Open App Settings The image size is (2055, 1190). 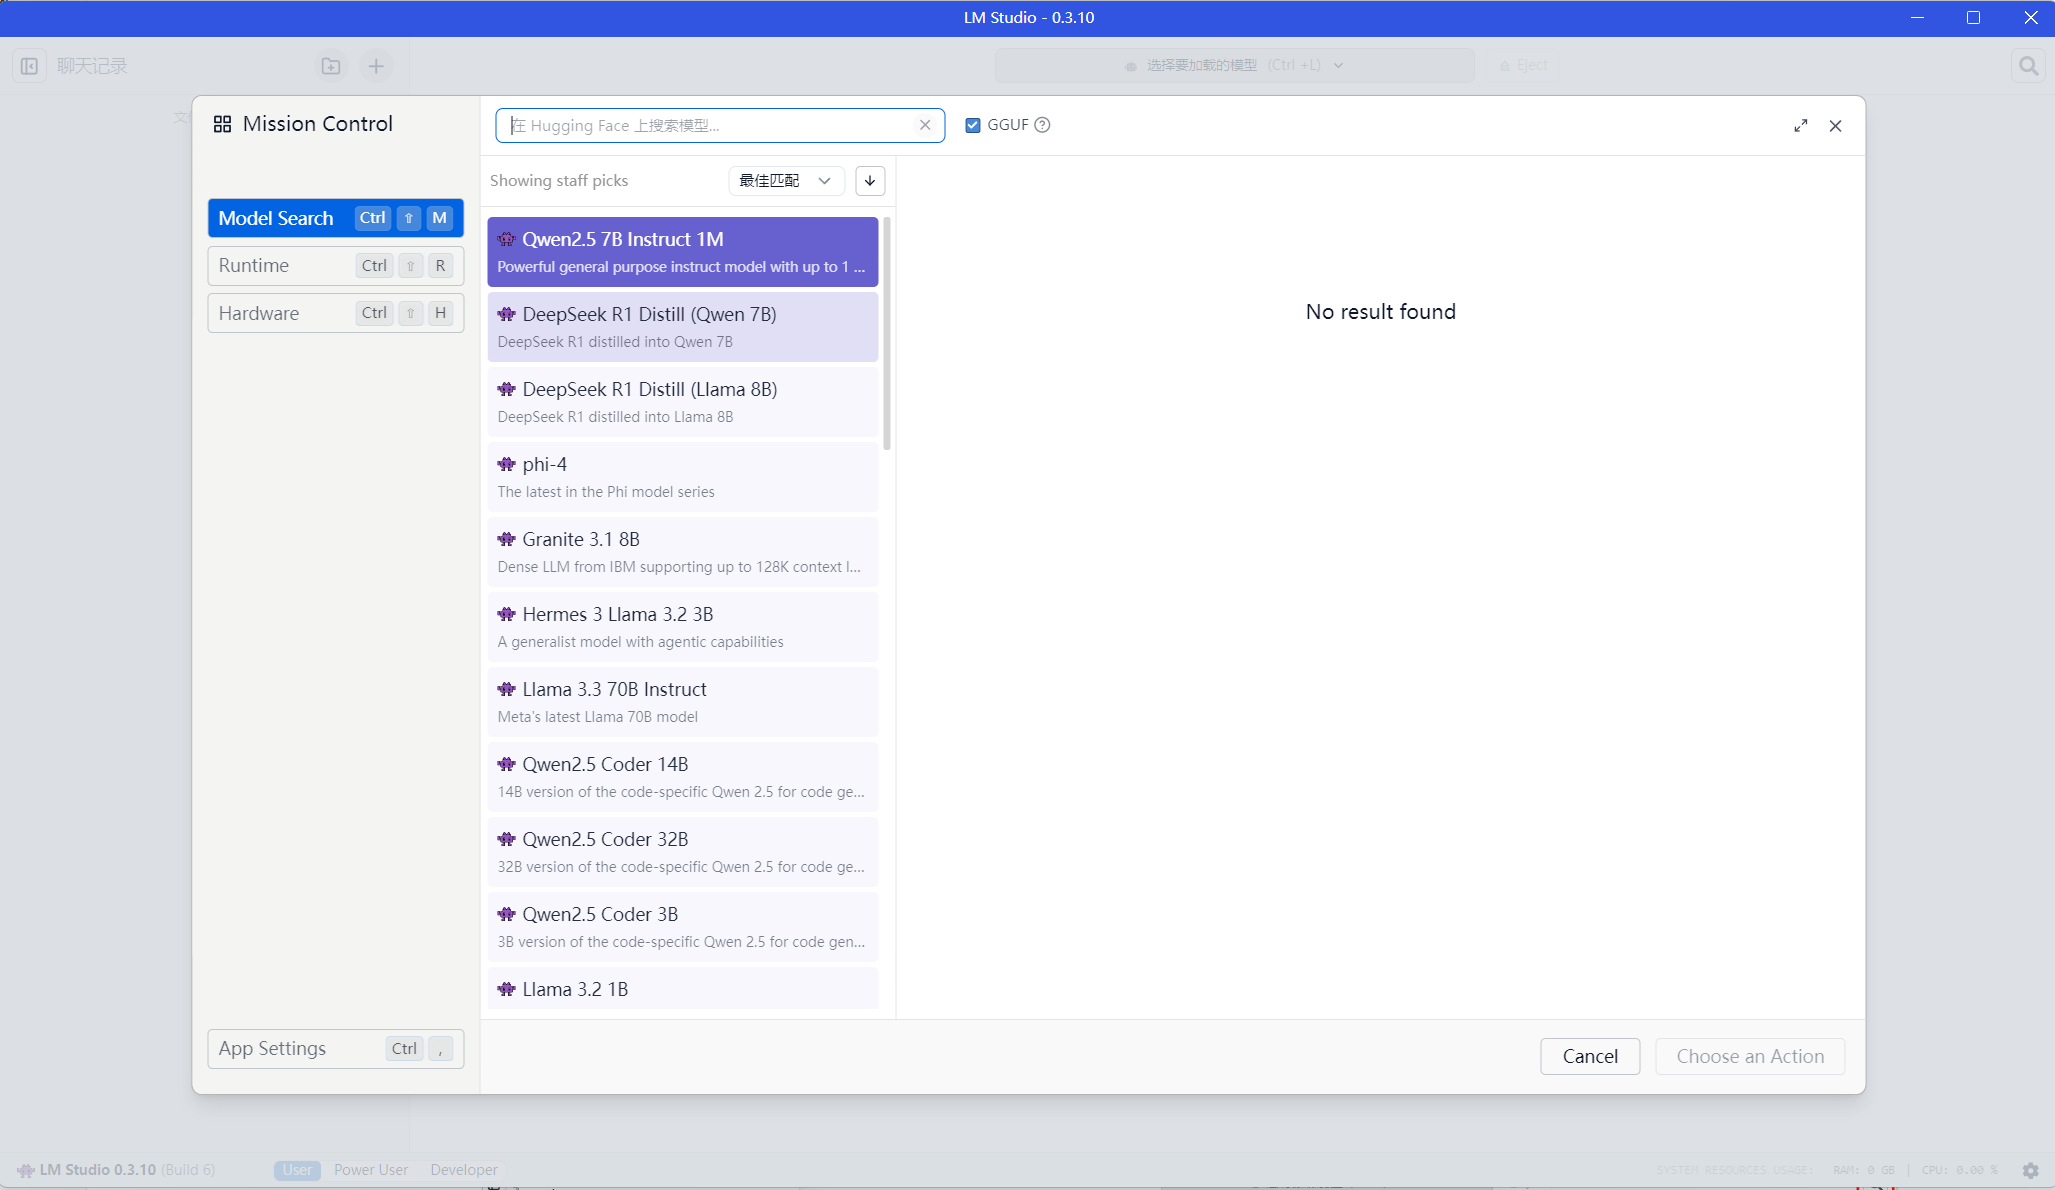click(336, 1049)
